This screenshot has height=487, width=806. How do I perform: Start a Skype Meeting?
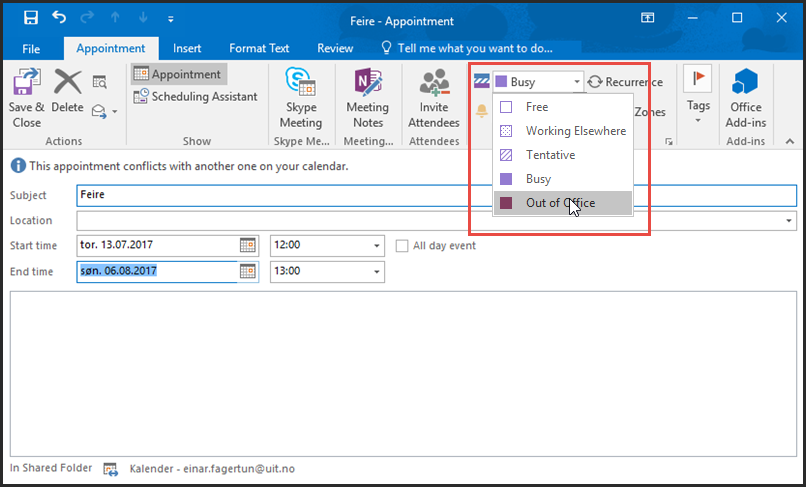click(x=300, y=98)
